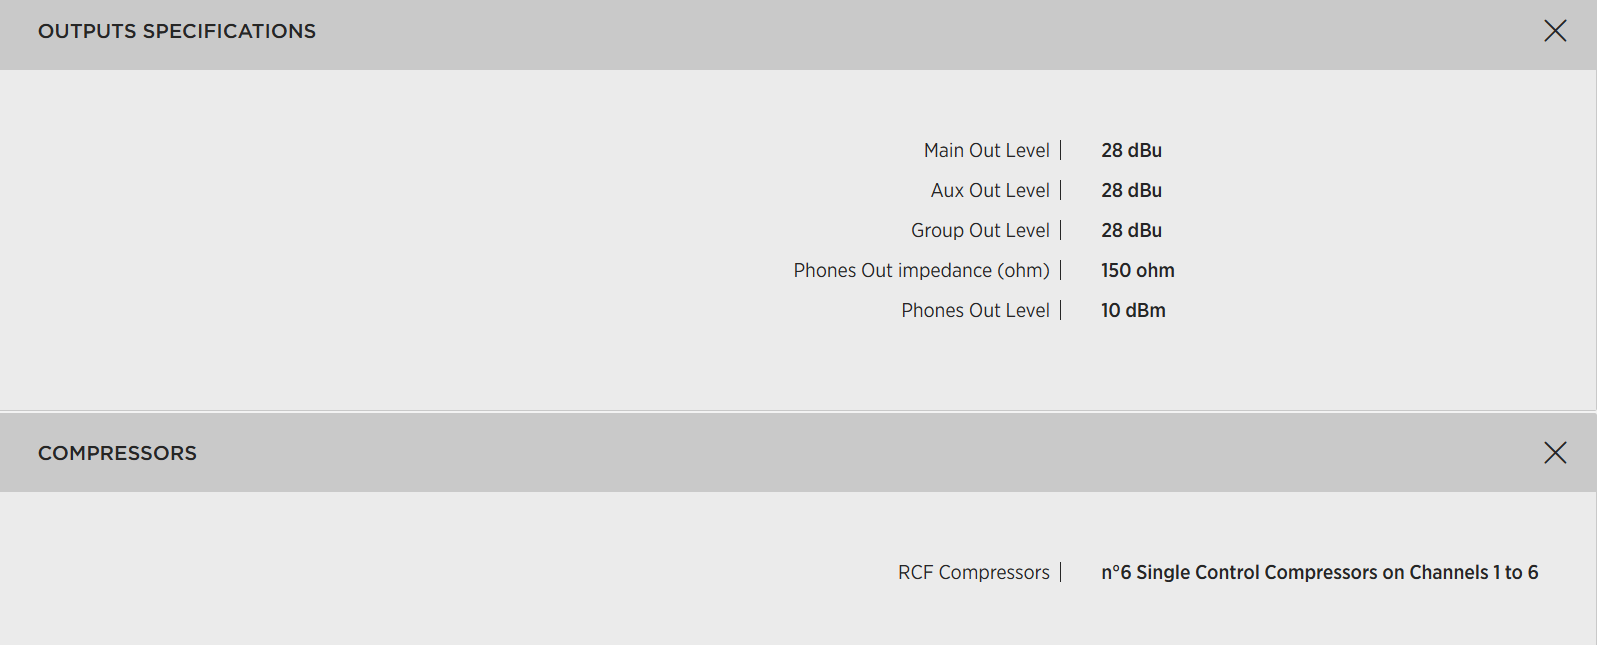Click the Aux Out Level 28 dBu value
The image size is (1597, 645).
(1131, 190)
